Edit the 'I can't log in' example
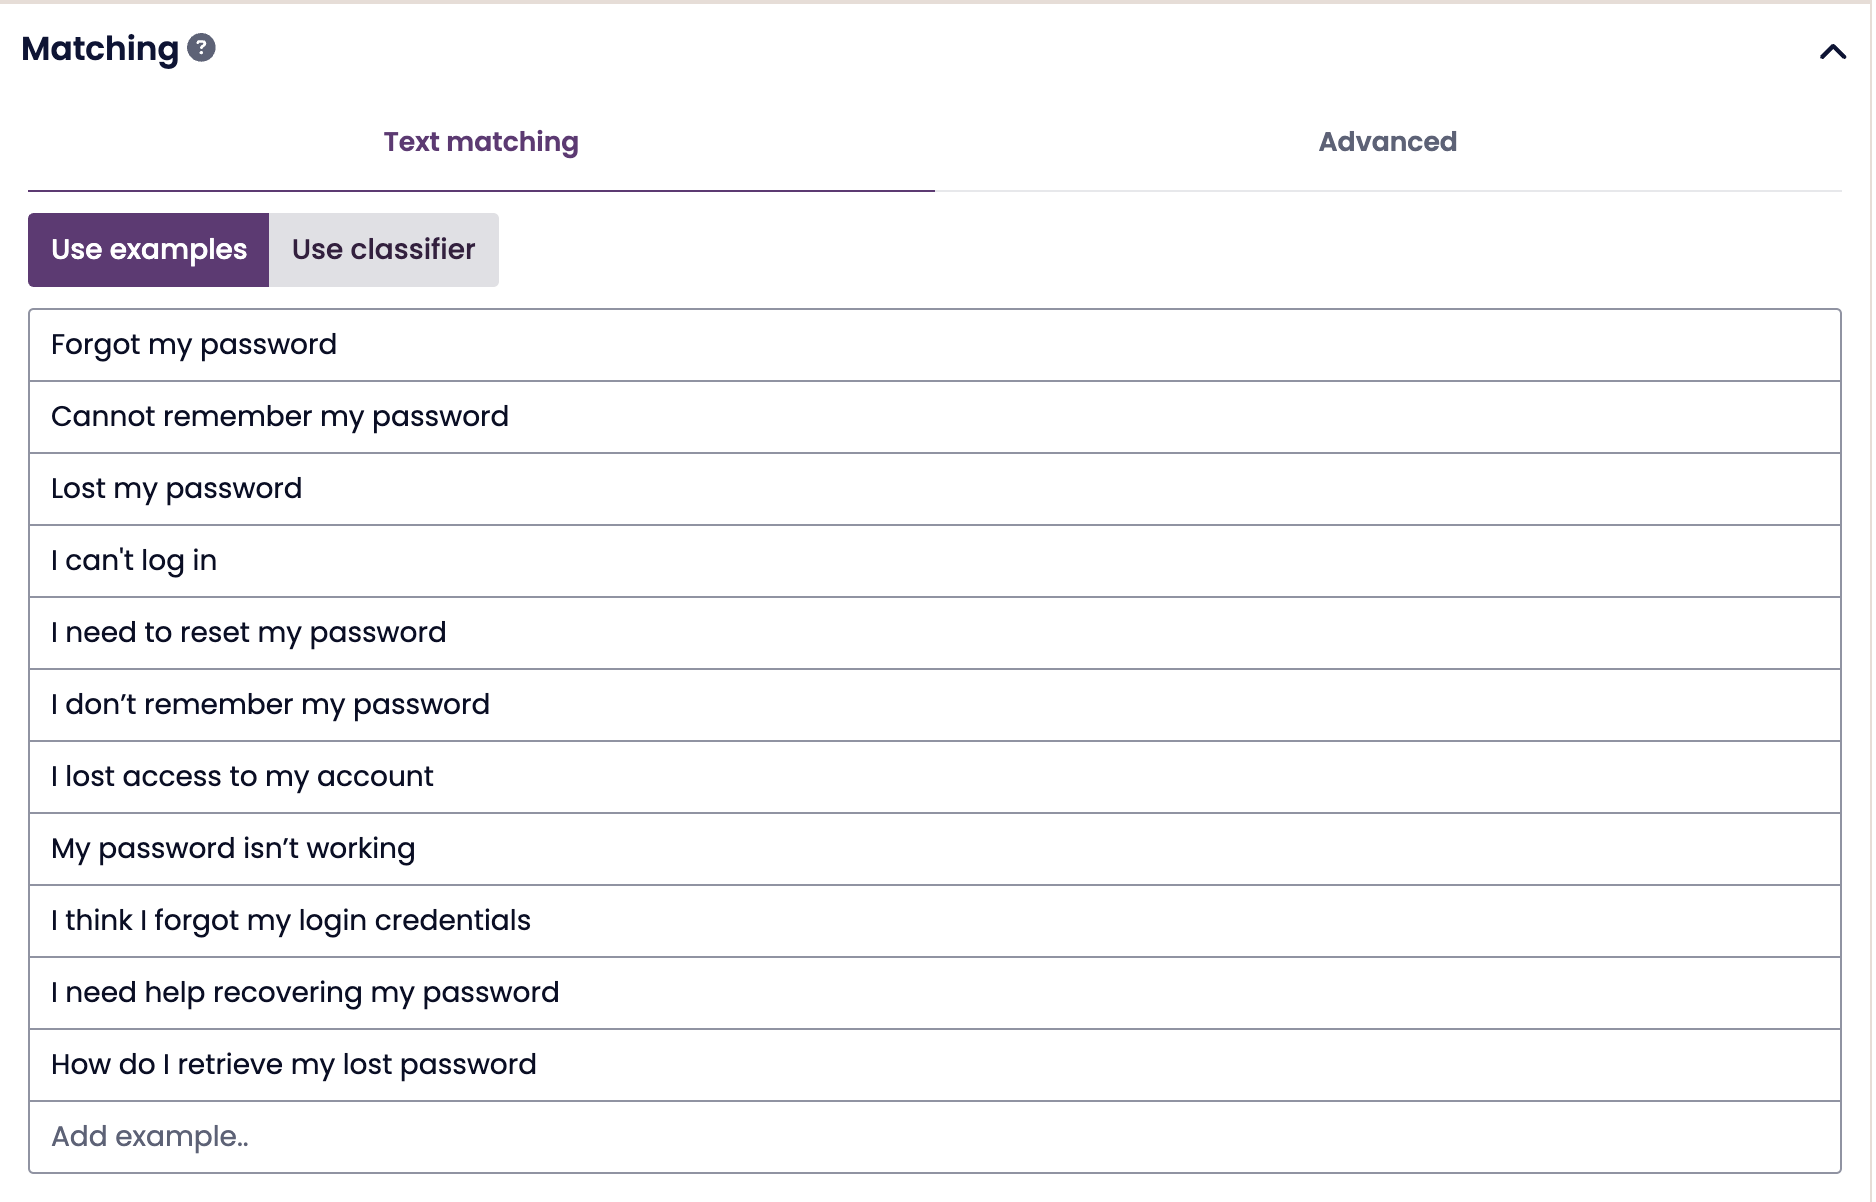Viewport: 1876px width, 1202px height. 134,561
